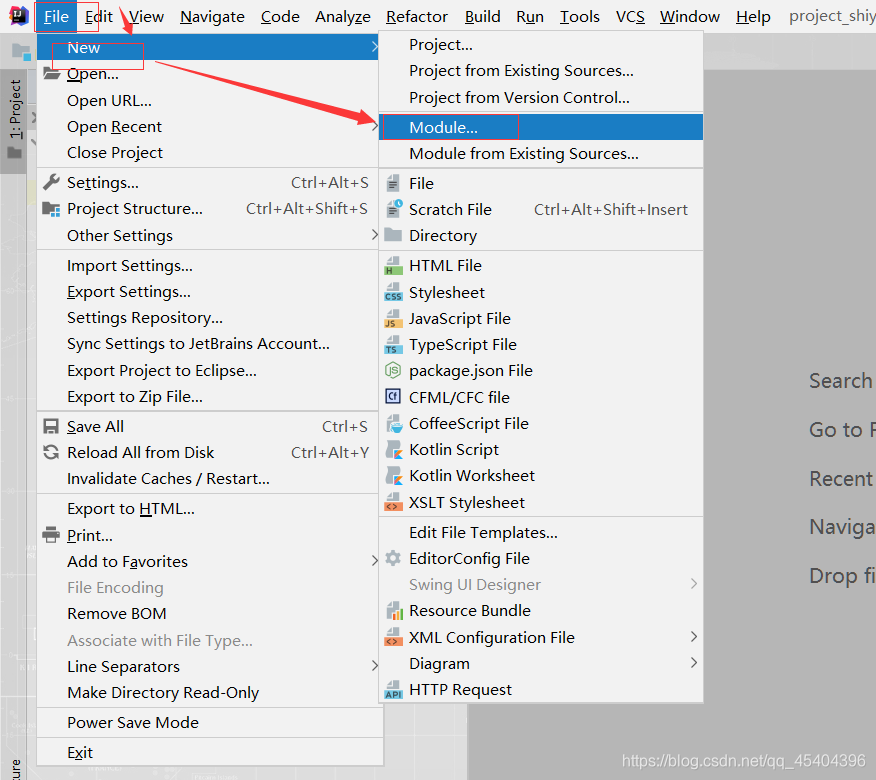Click the CFML/CFC file icon
Screen dimensions: 876x780
click(x=393, y=397)
